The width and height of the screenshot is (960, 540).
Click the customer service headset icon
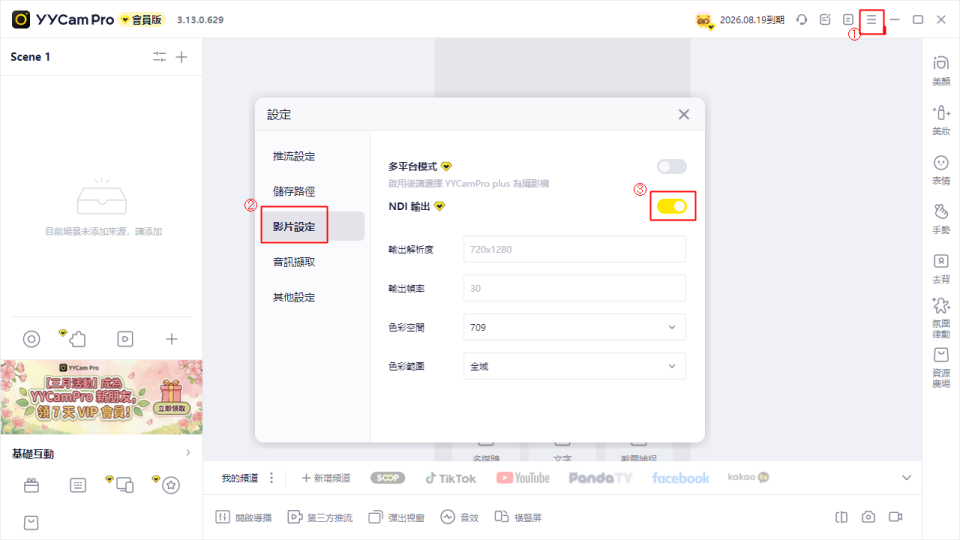point(801,19)
